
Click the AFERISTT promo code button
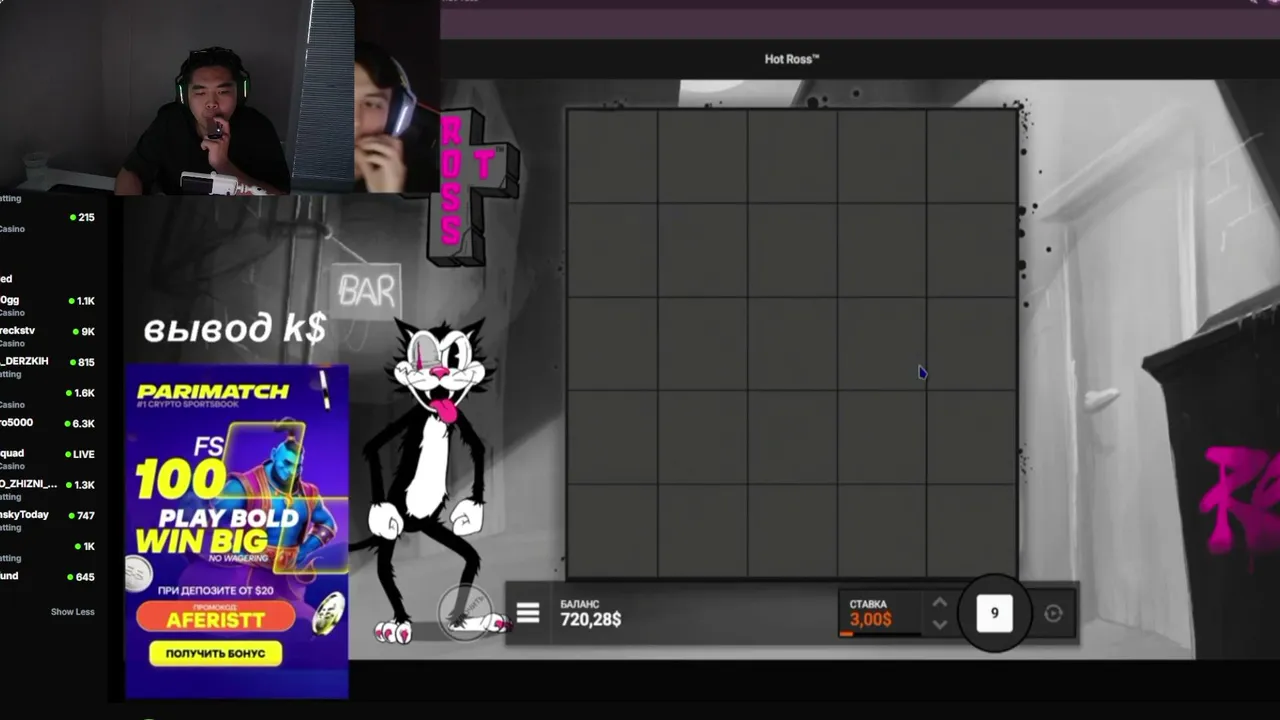coord(215,616)
